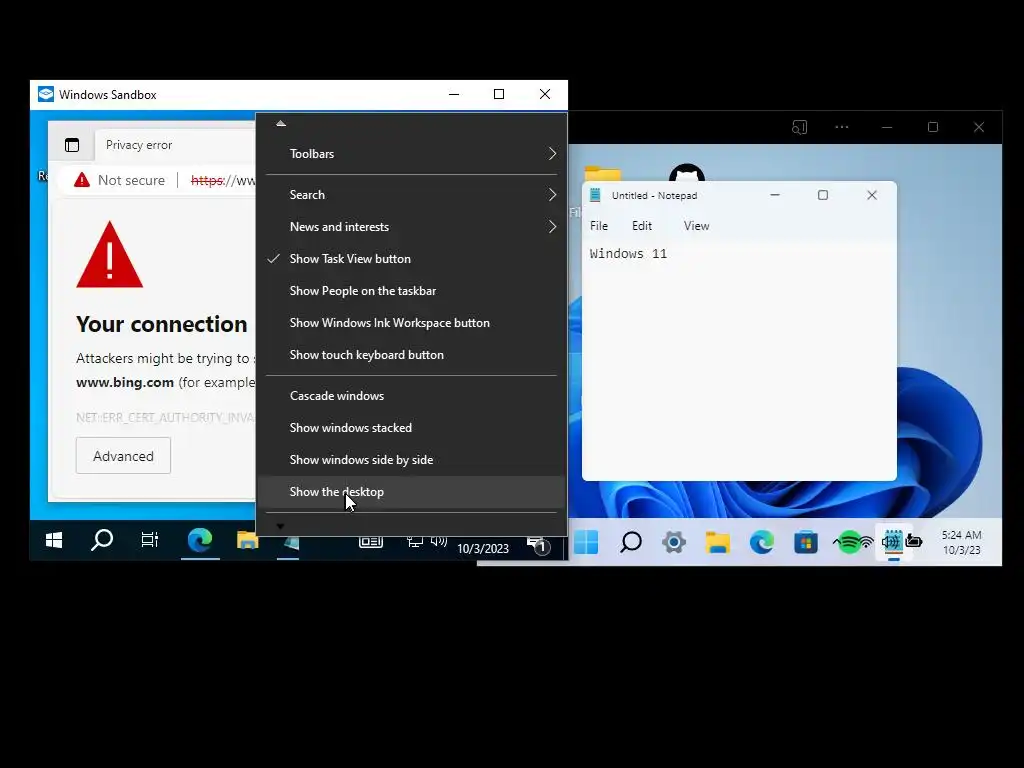This screenshot has height=768, width=1024.
Task: Open Microsoft Store on Windows 11 taskbar
Action: (x=805, y=542)
